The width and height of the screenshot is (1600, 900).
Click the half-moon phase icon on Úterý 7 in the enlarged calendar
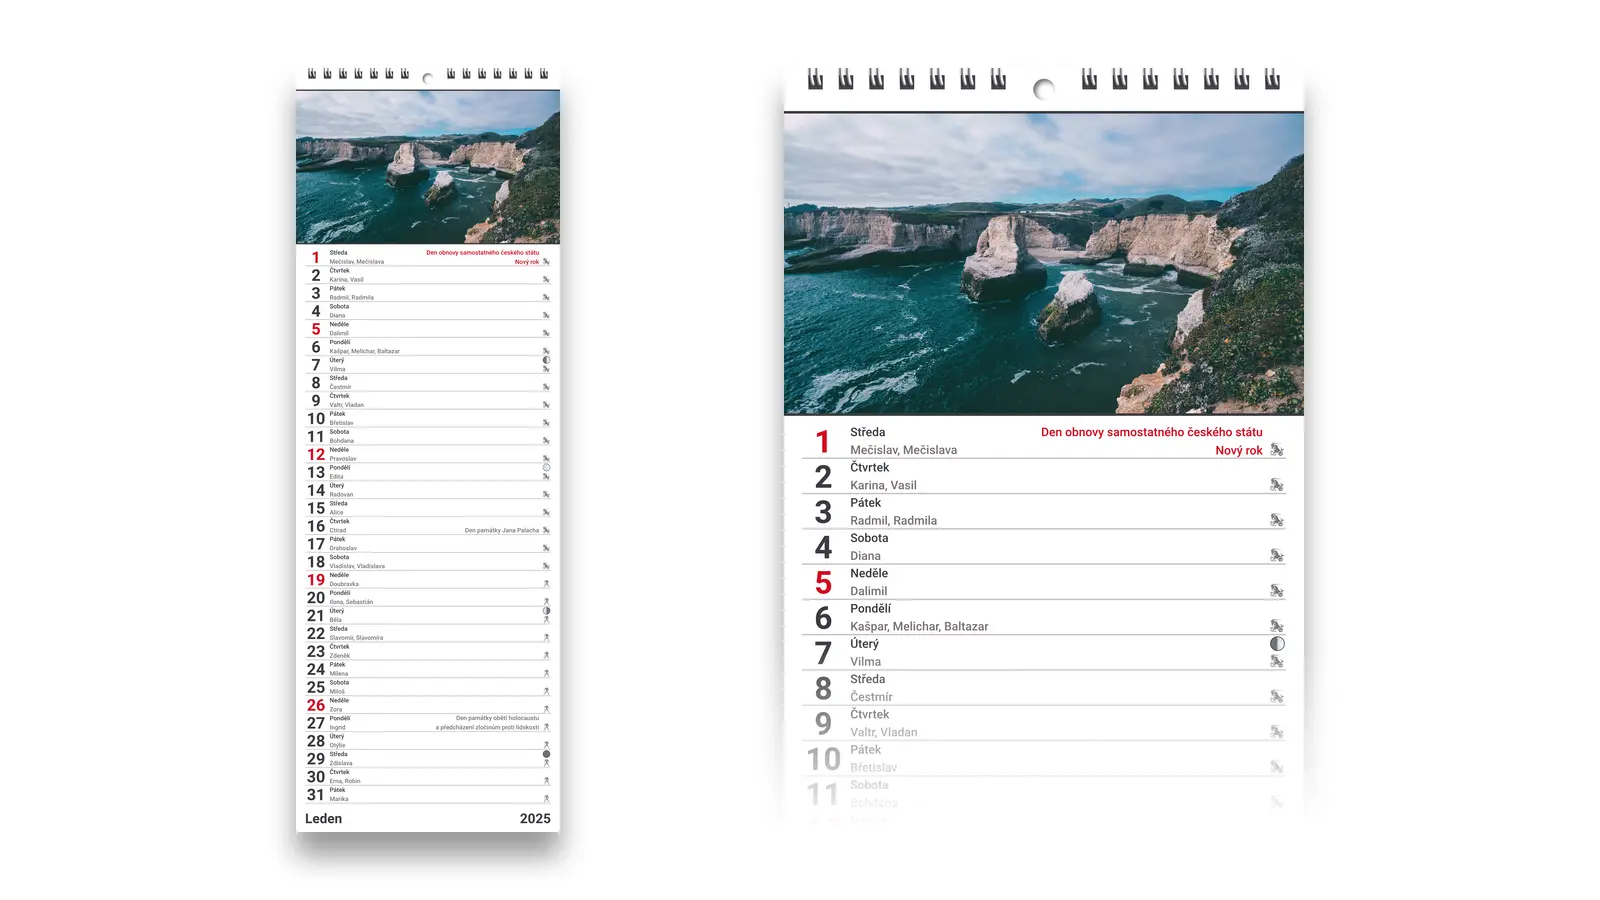coord(1277,644)
